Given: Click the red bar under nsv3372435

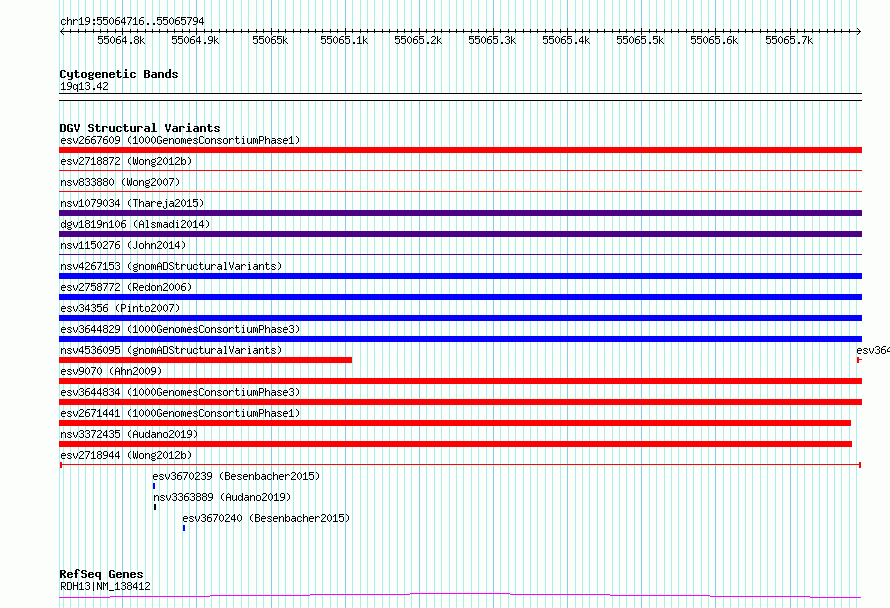Looking at the screenshot, I should pos(455,444).
